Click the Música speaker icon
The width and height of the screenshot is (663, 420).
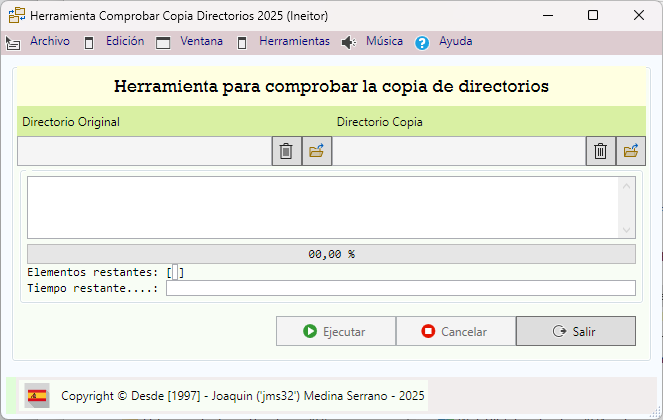[349, 42]
